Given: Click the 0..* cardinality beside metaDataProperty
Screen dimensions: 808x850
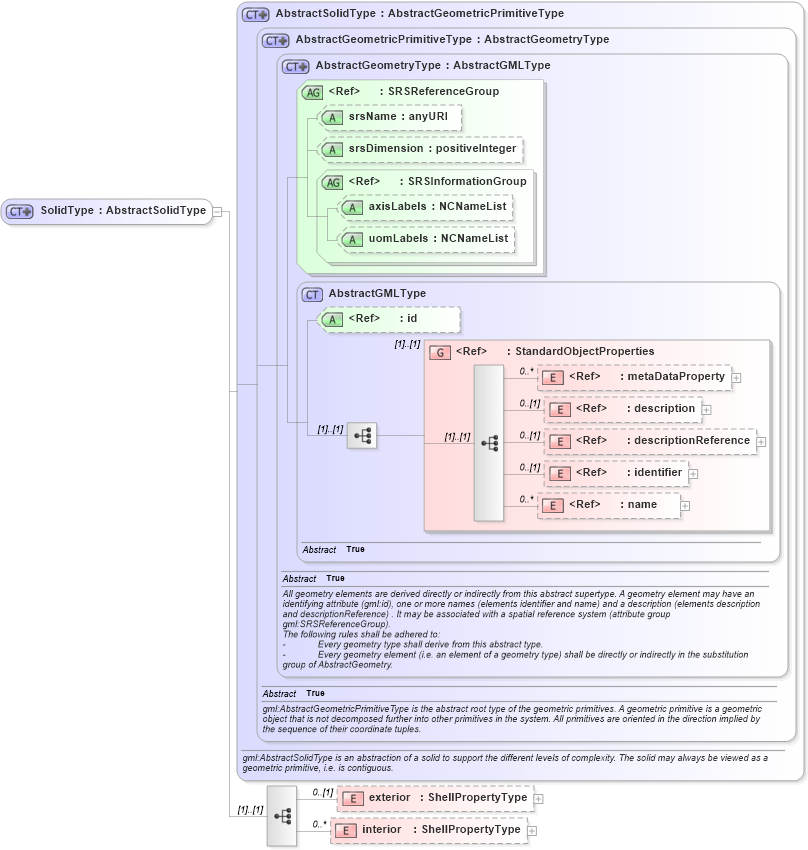Looking at the screenshot, I should [x=526, y=371].
